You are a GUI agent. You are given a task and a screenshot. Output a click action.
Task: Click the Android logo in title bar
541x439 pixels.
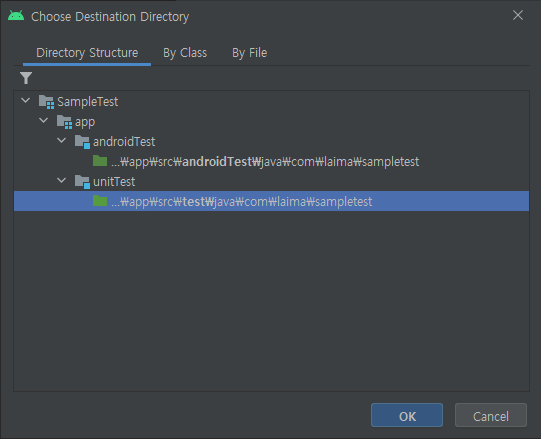[16, 16]
